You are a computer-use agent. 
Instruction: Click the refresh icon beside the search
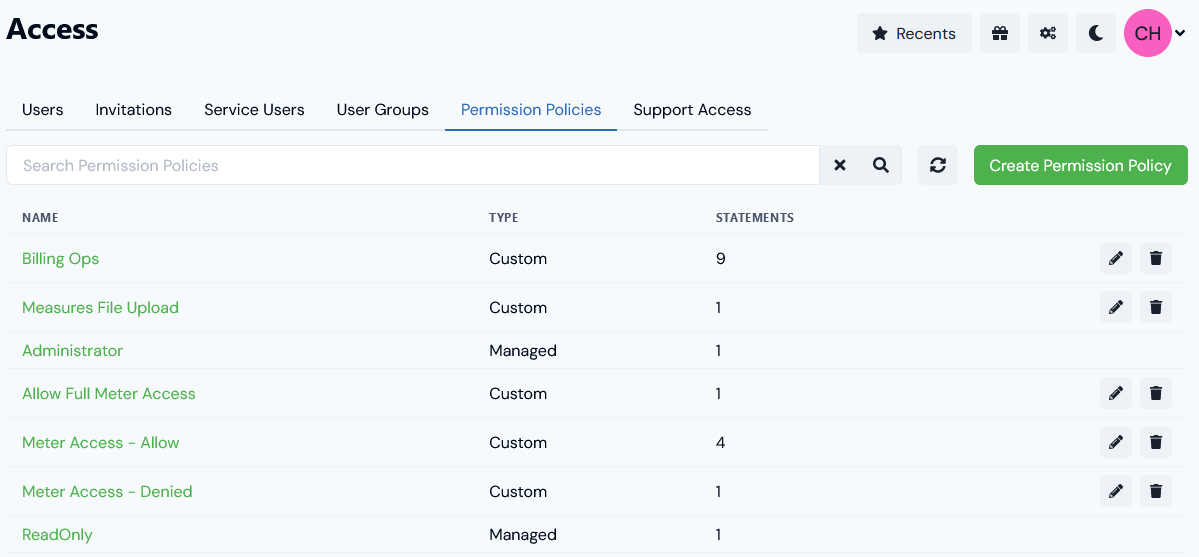937,165
